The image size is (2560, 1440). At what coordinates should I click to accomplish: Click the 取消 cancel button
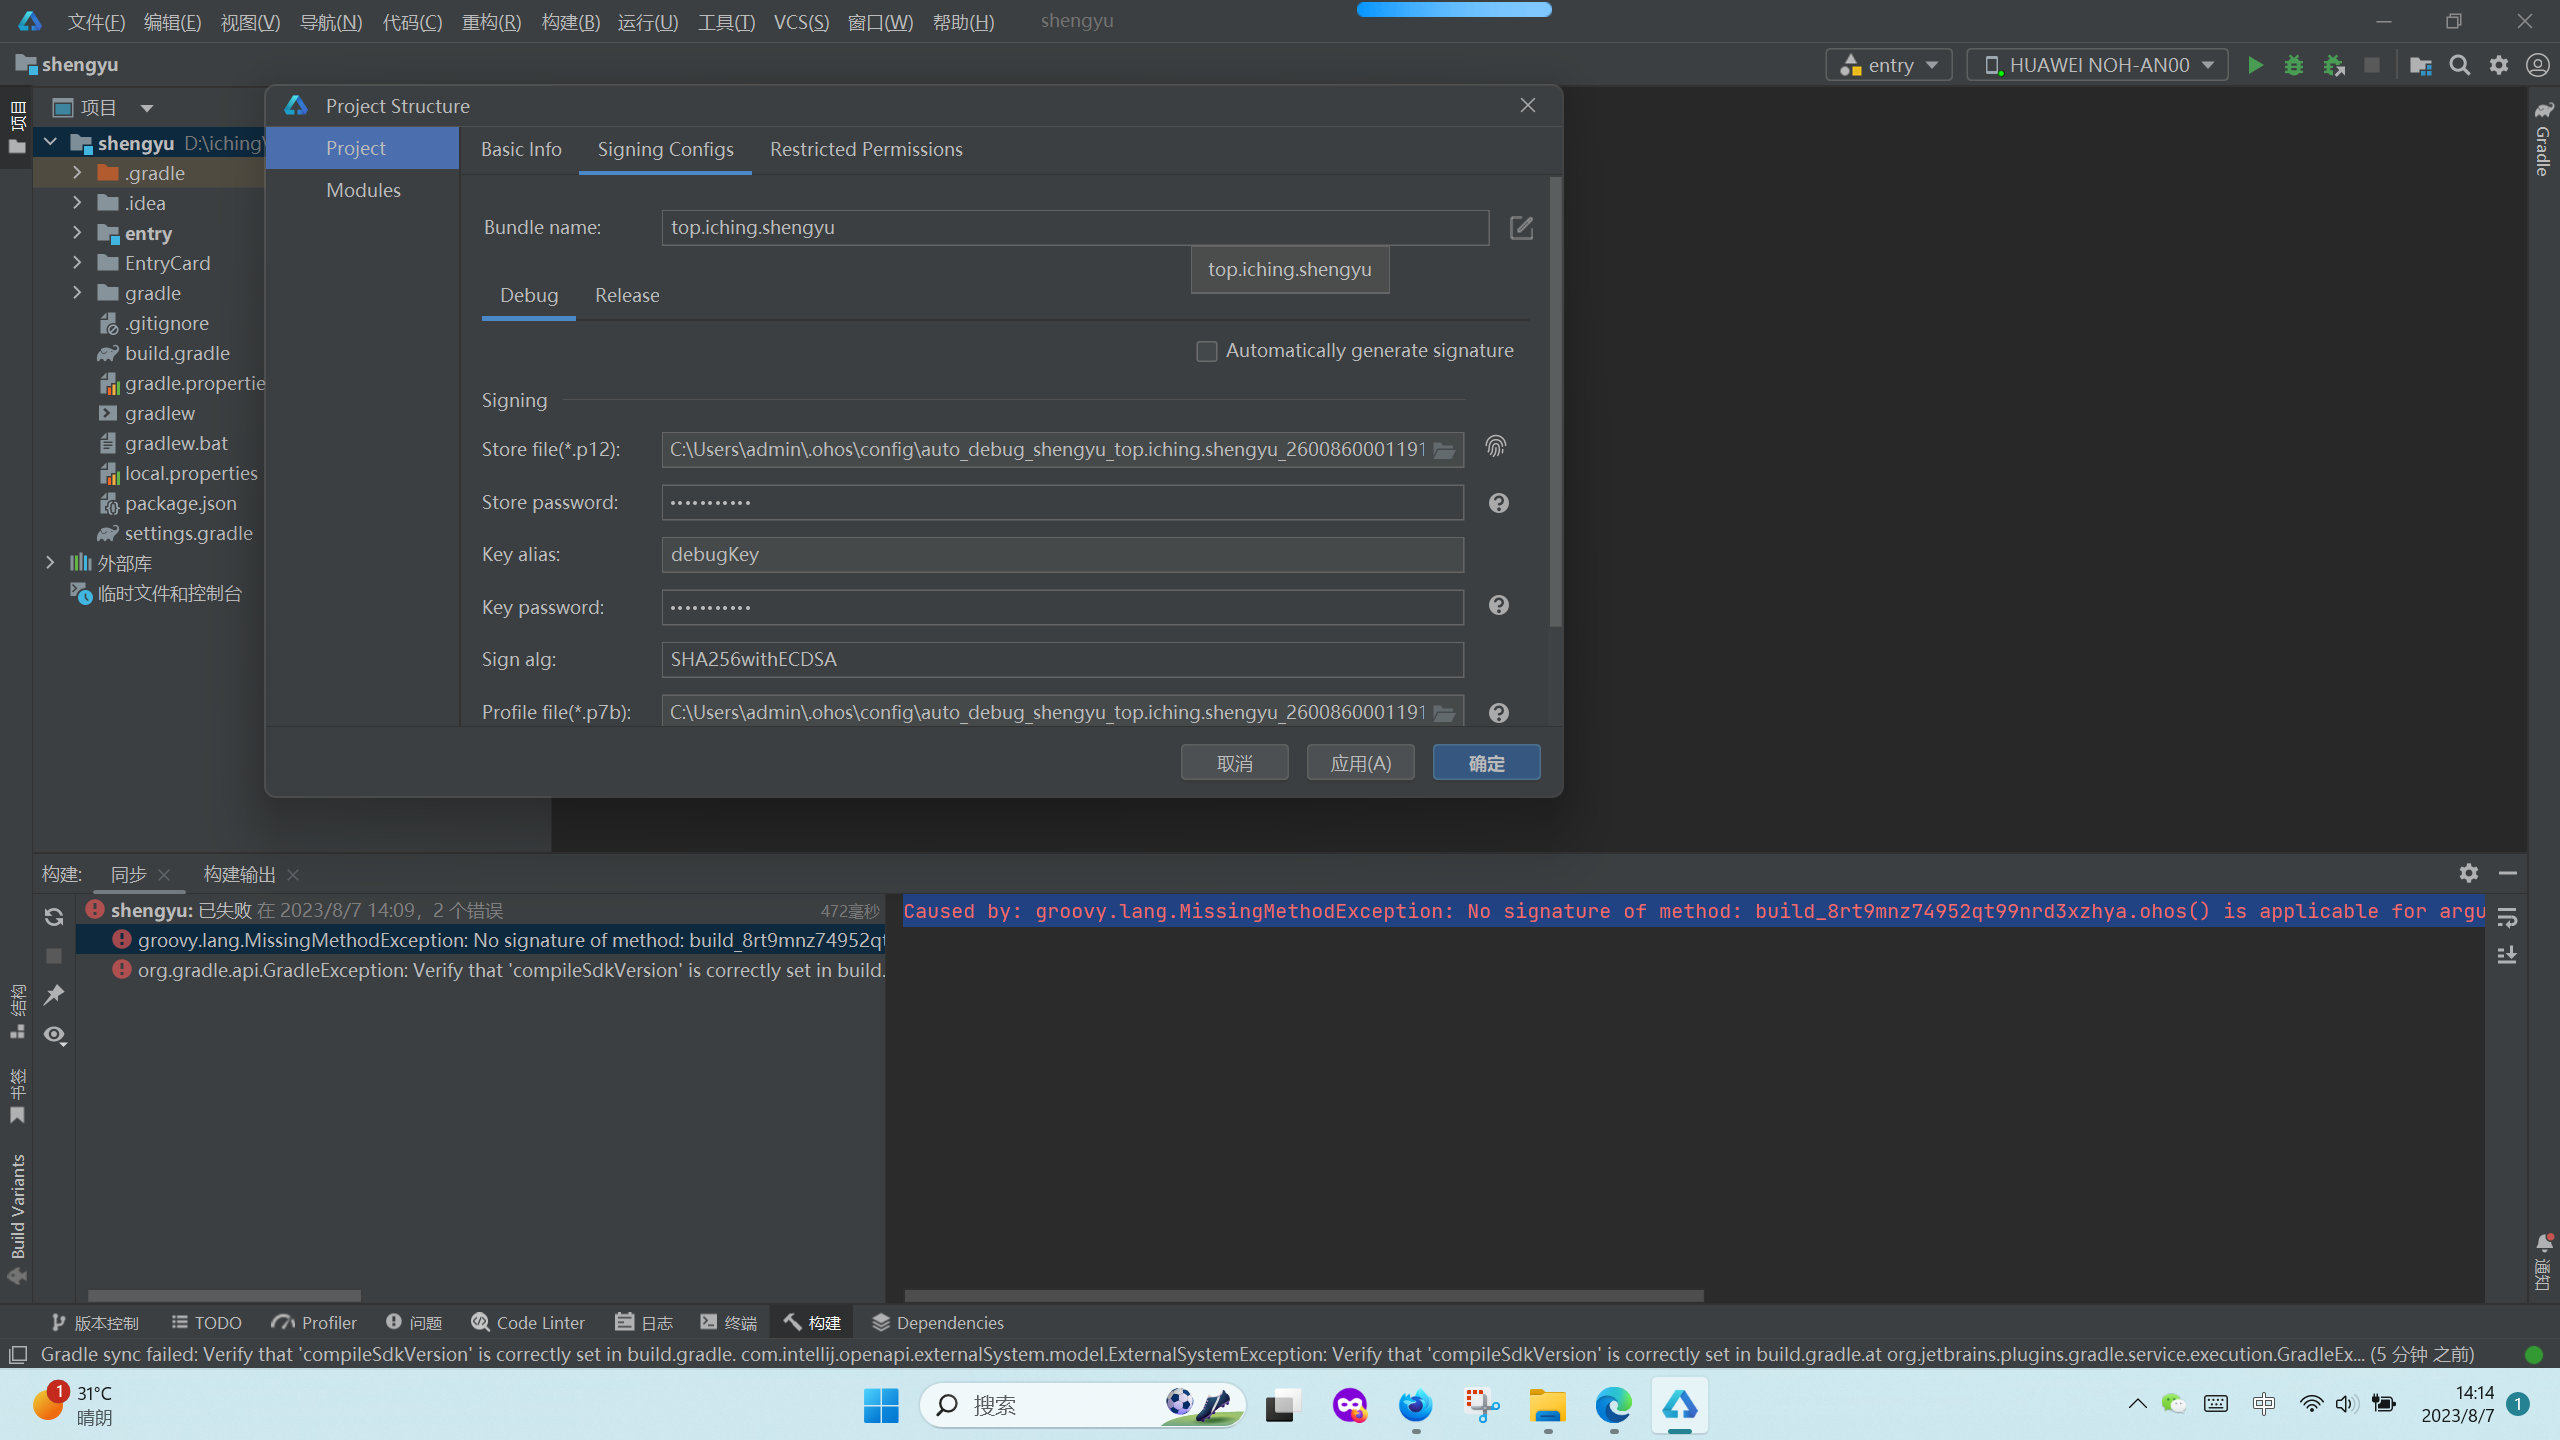coord(1235,763)
